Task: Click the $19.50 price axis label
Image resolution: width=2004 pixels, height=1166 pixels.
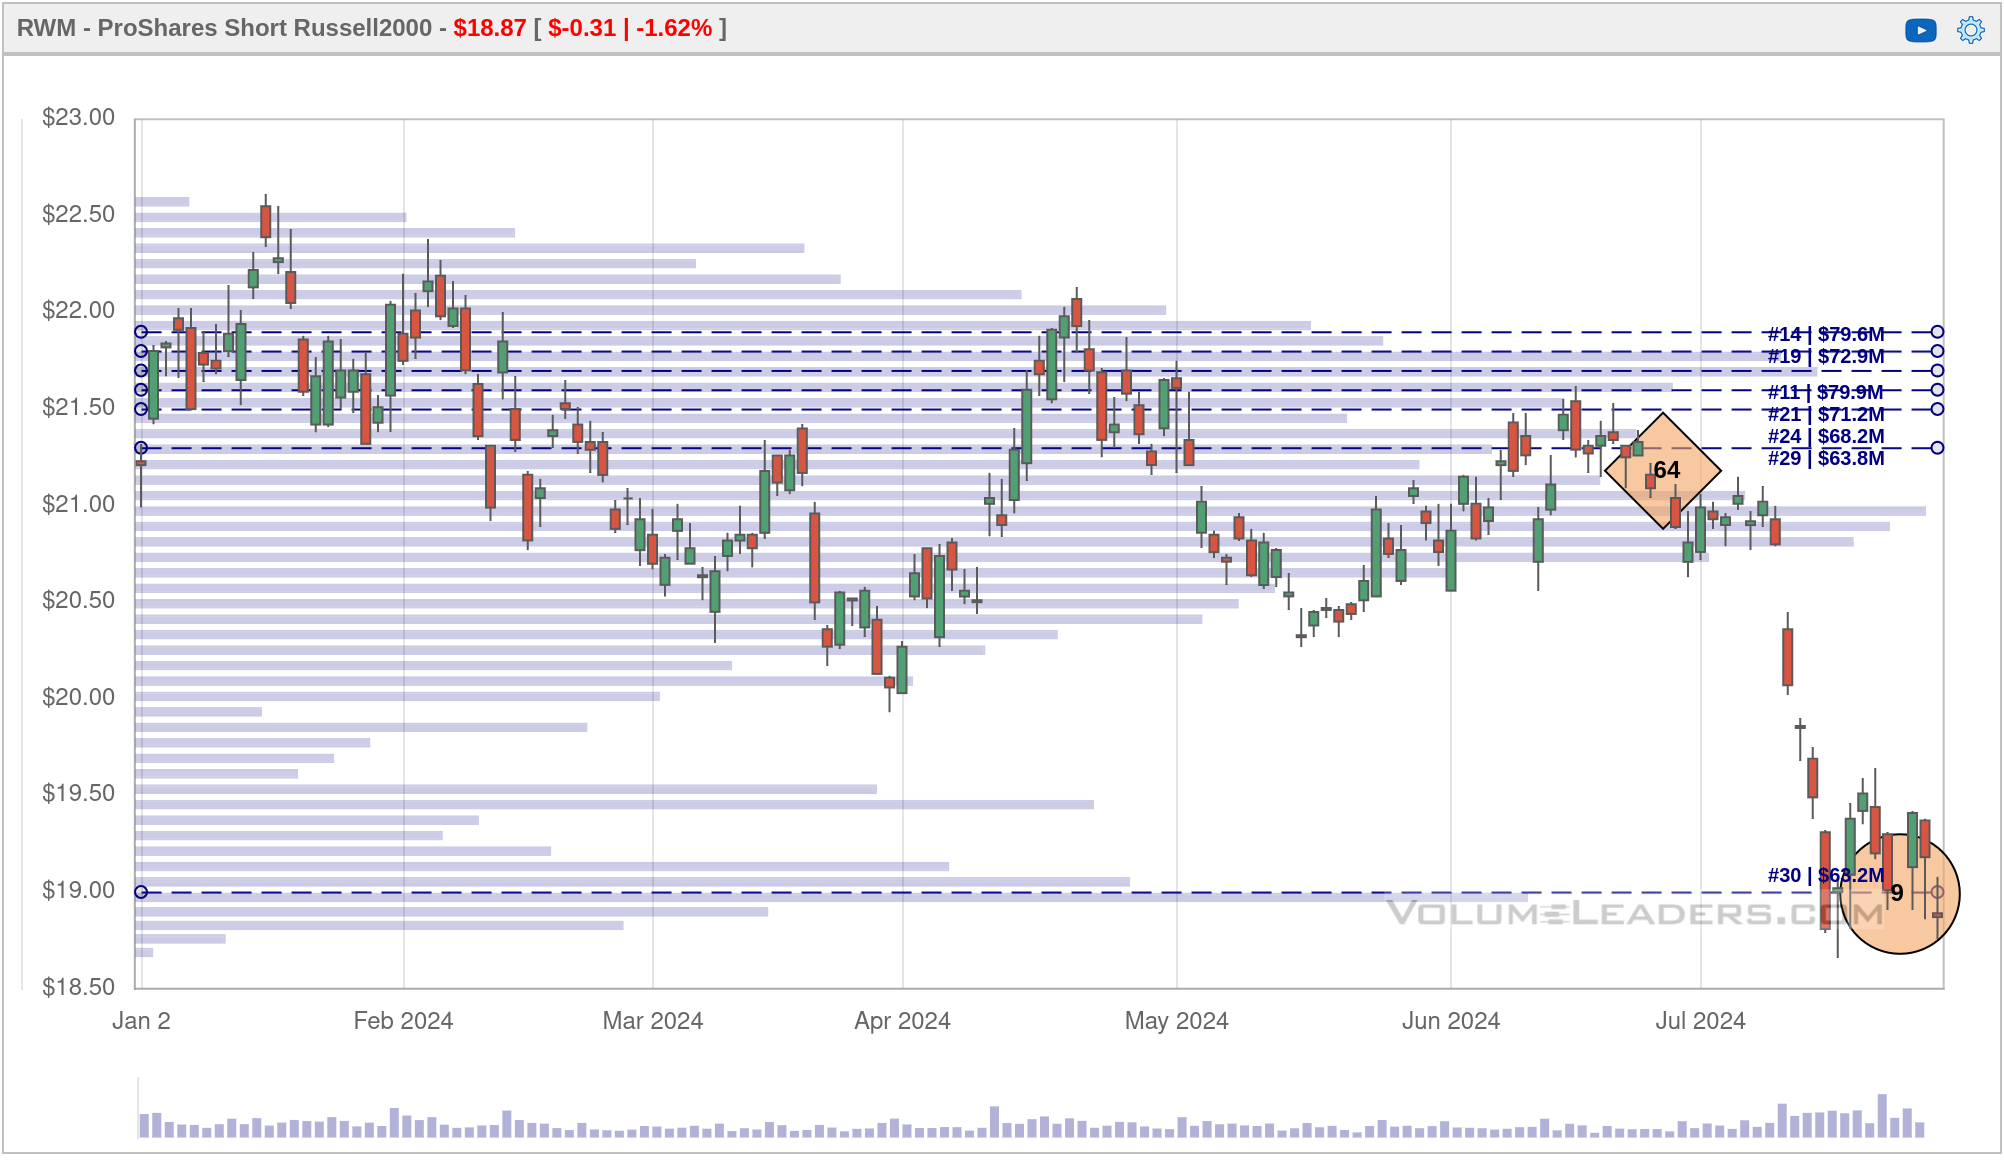Action: coord(78,793)
